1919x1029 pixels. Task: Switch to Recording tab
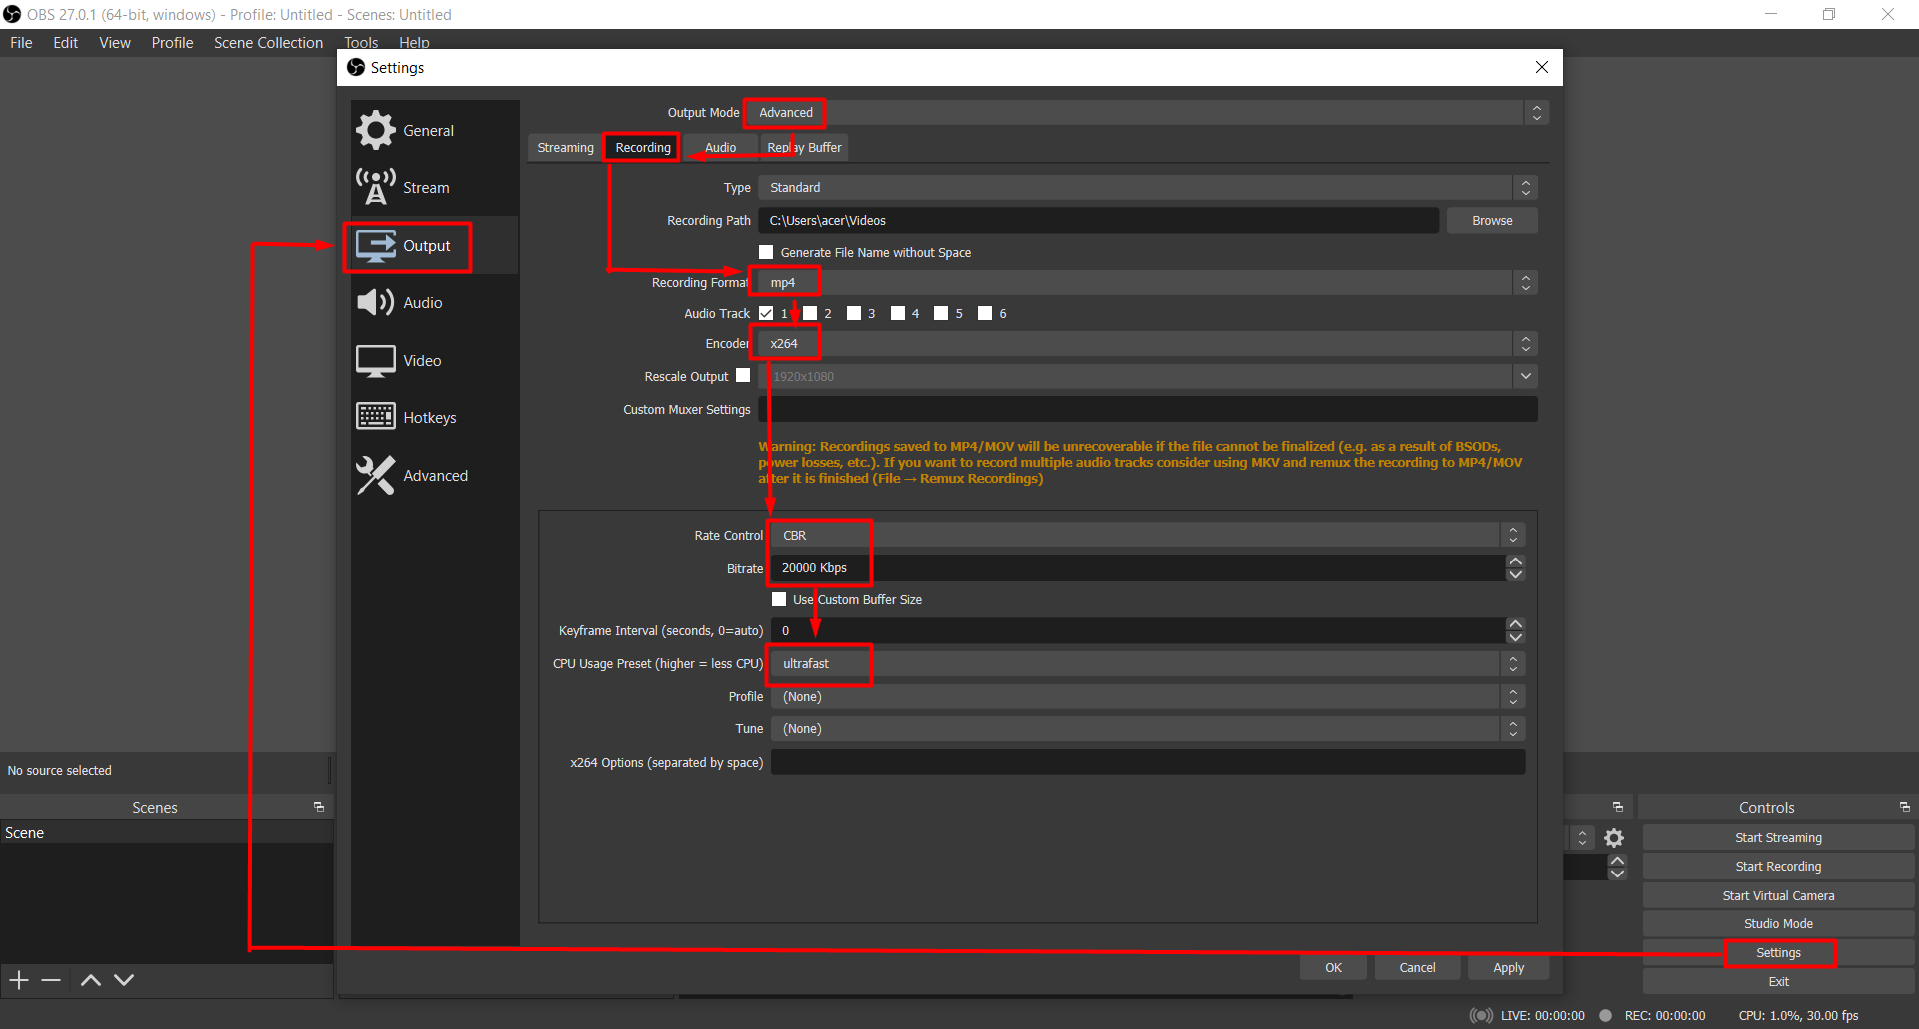coord(643,147)
